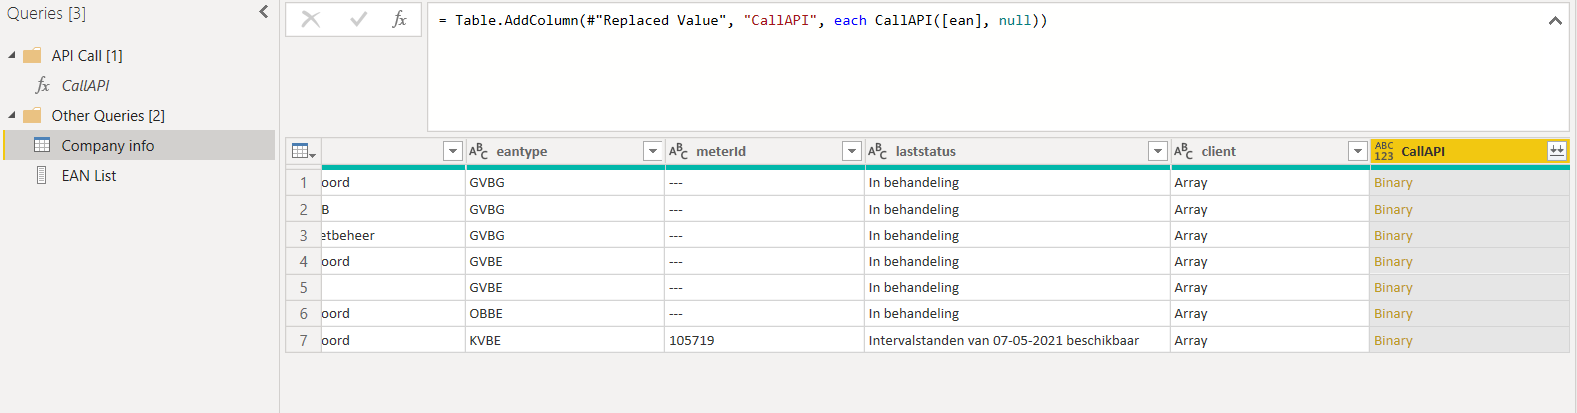Viewport: 1577px width, 413px height.
Task: Click the client data type icon
Action: point(1184,151)
